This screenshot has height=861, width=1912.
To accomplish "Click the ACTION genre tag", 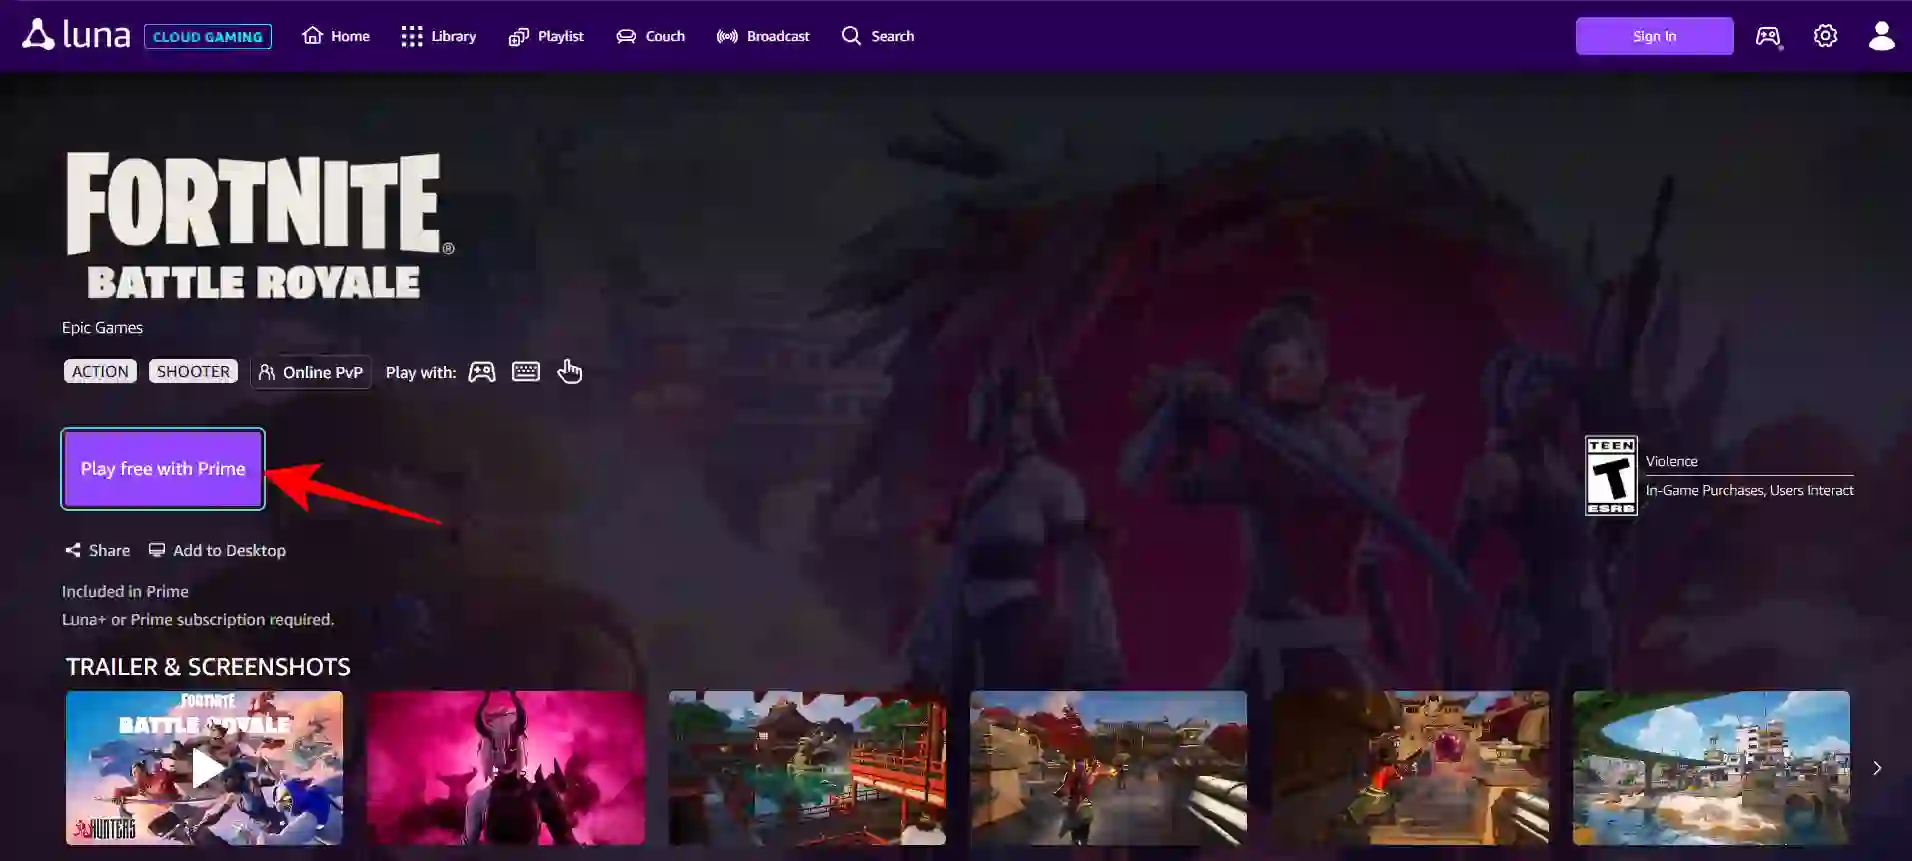I will pos(100,371).
